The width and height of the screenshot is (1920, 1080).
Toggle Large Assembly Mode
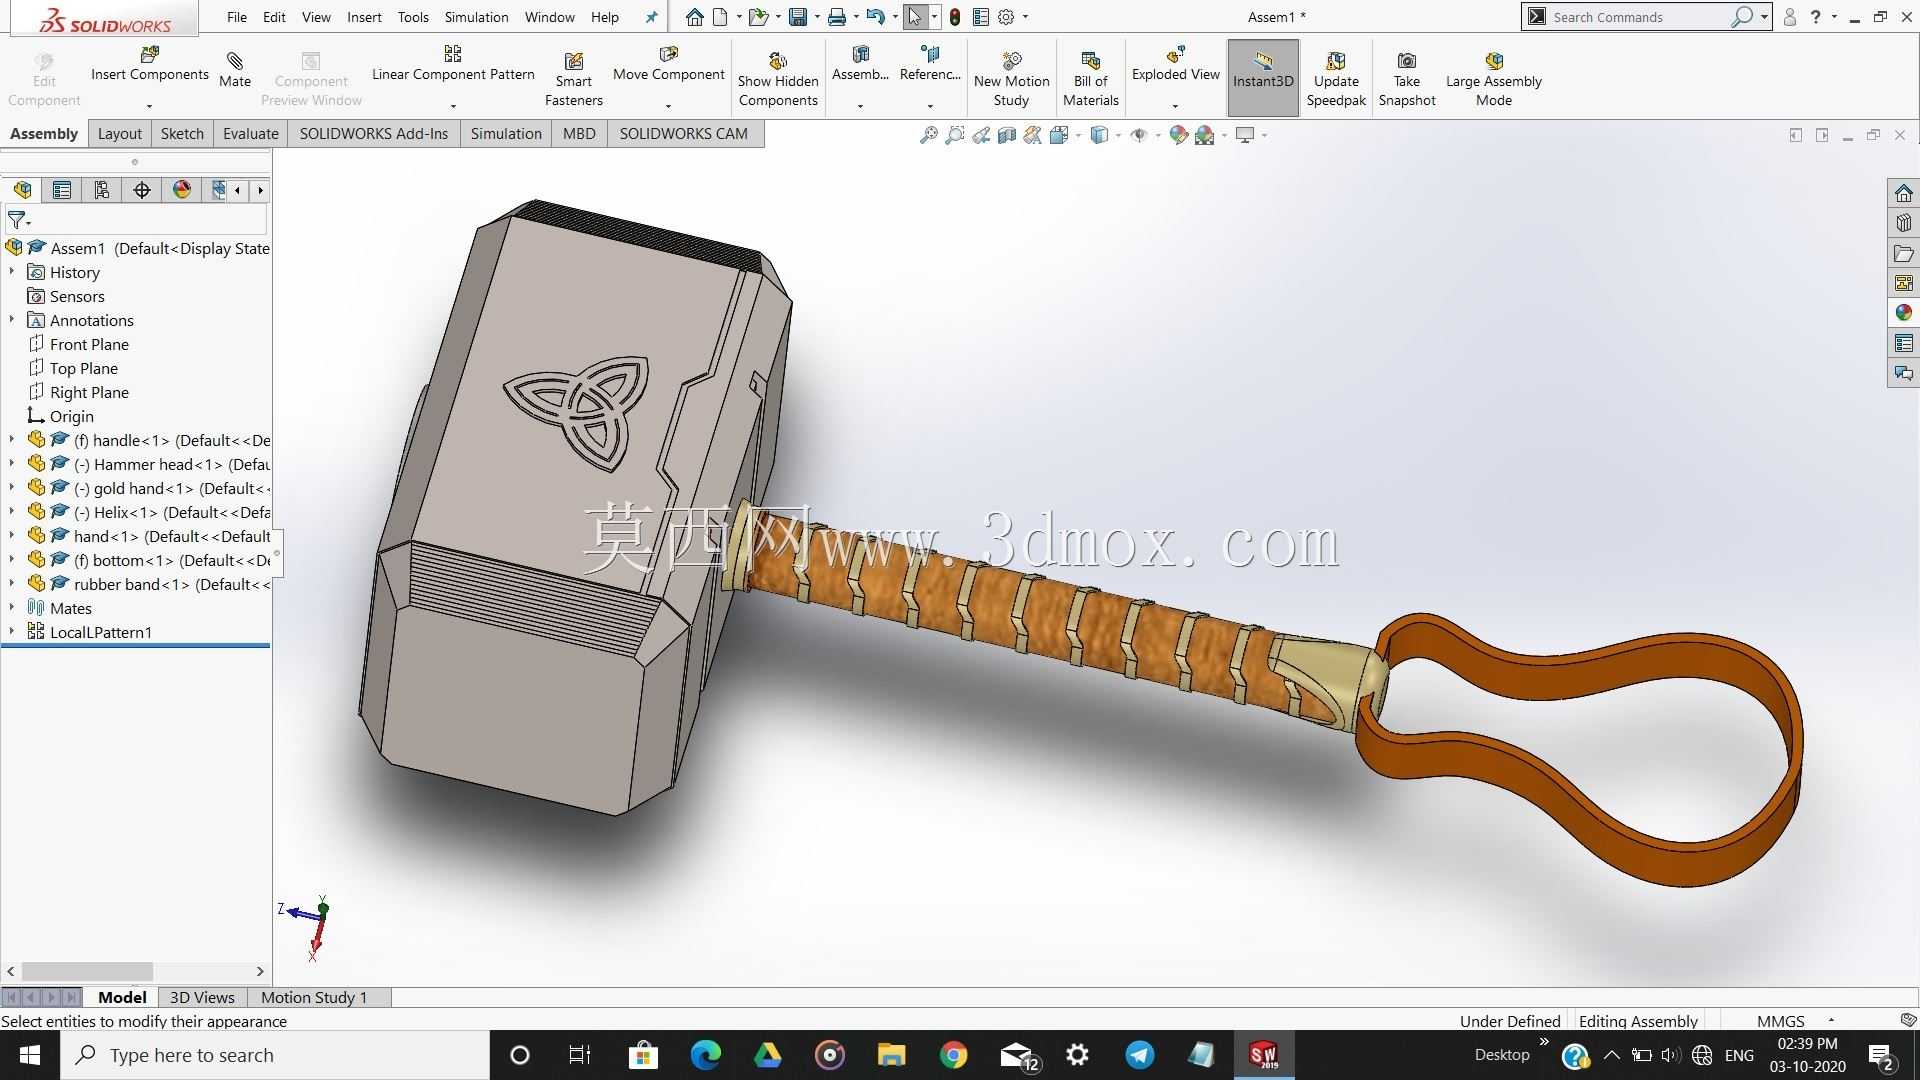tap(1494, 79)
